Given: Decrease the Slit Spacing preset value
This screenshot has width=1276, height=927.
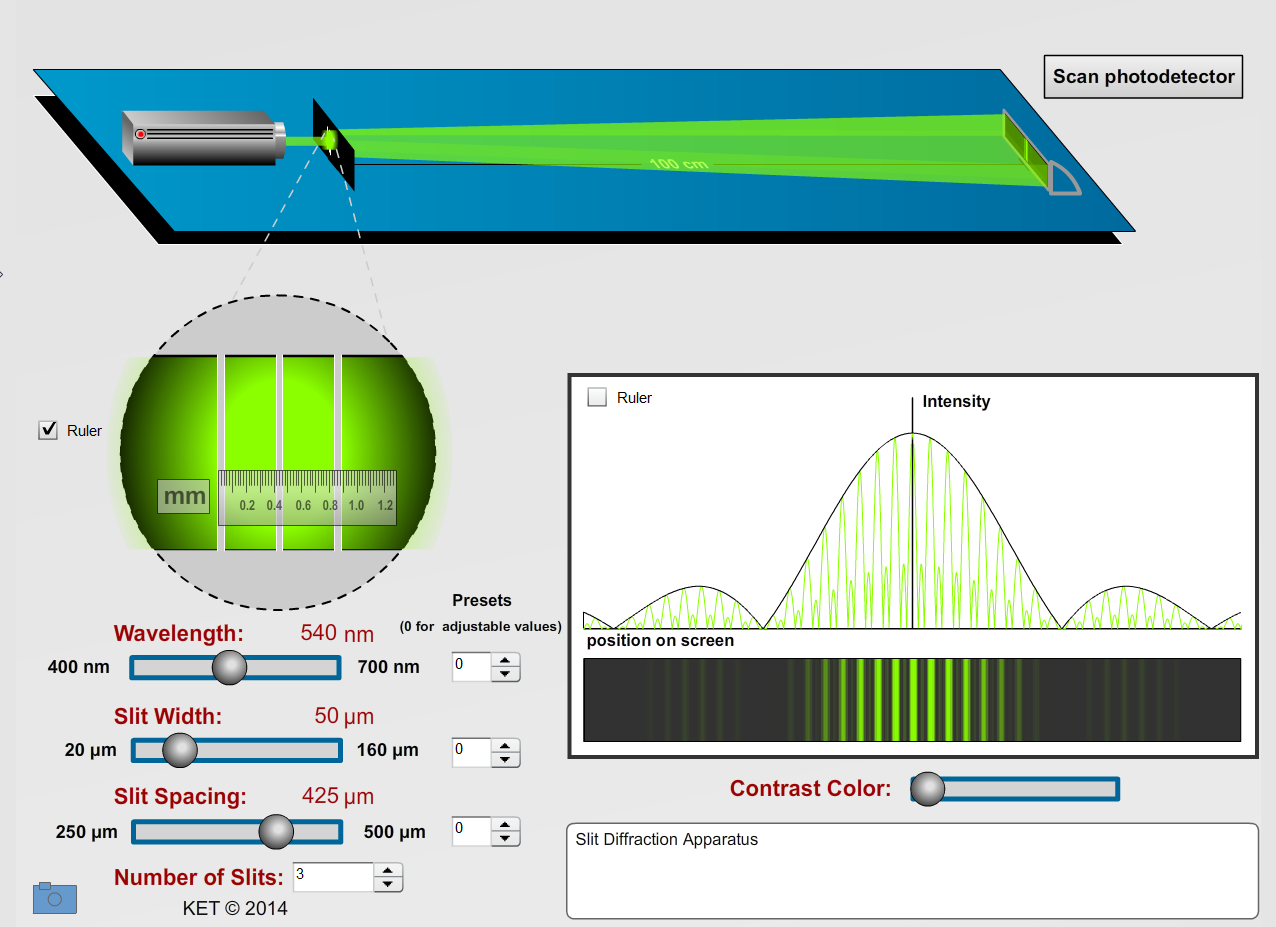Looking at the screenshot, I should point(506,838).
